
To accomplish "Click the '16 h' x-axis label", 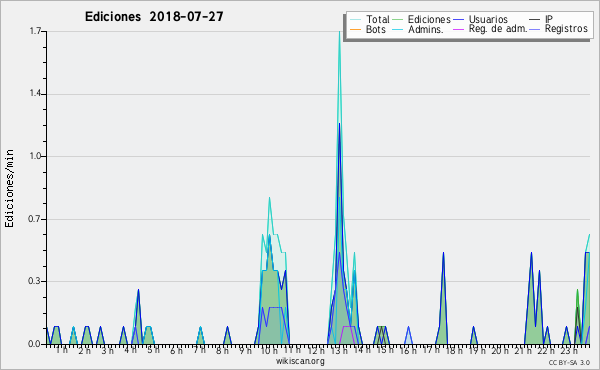I will pos(408,350).
